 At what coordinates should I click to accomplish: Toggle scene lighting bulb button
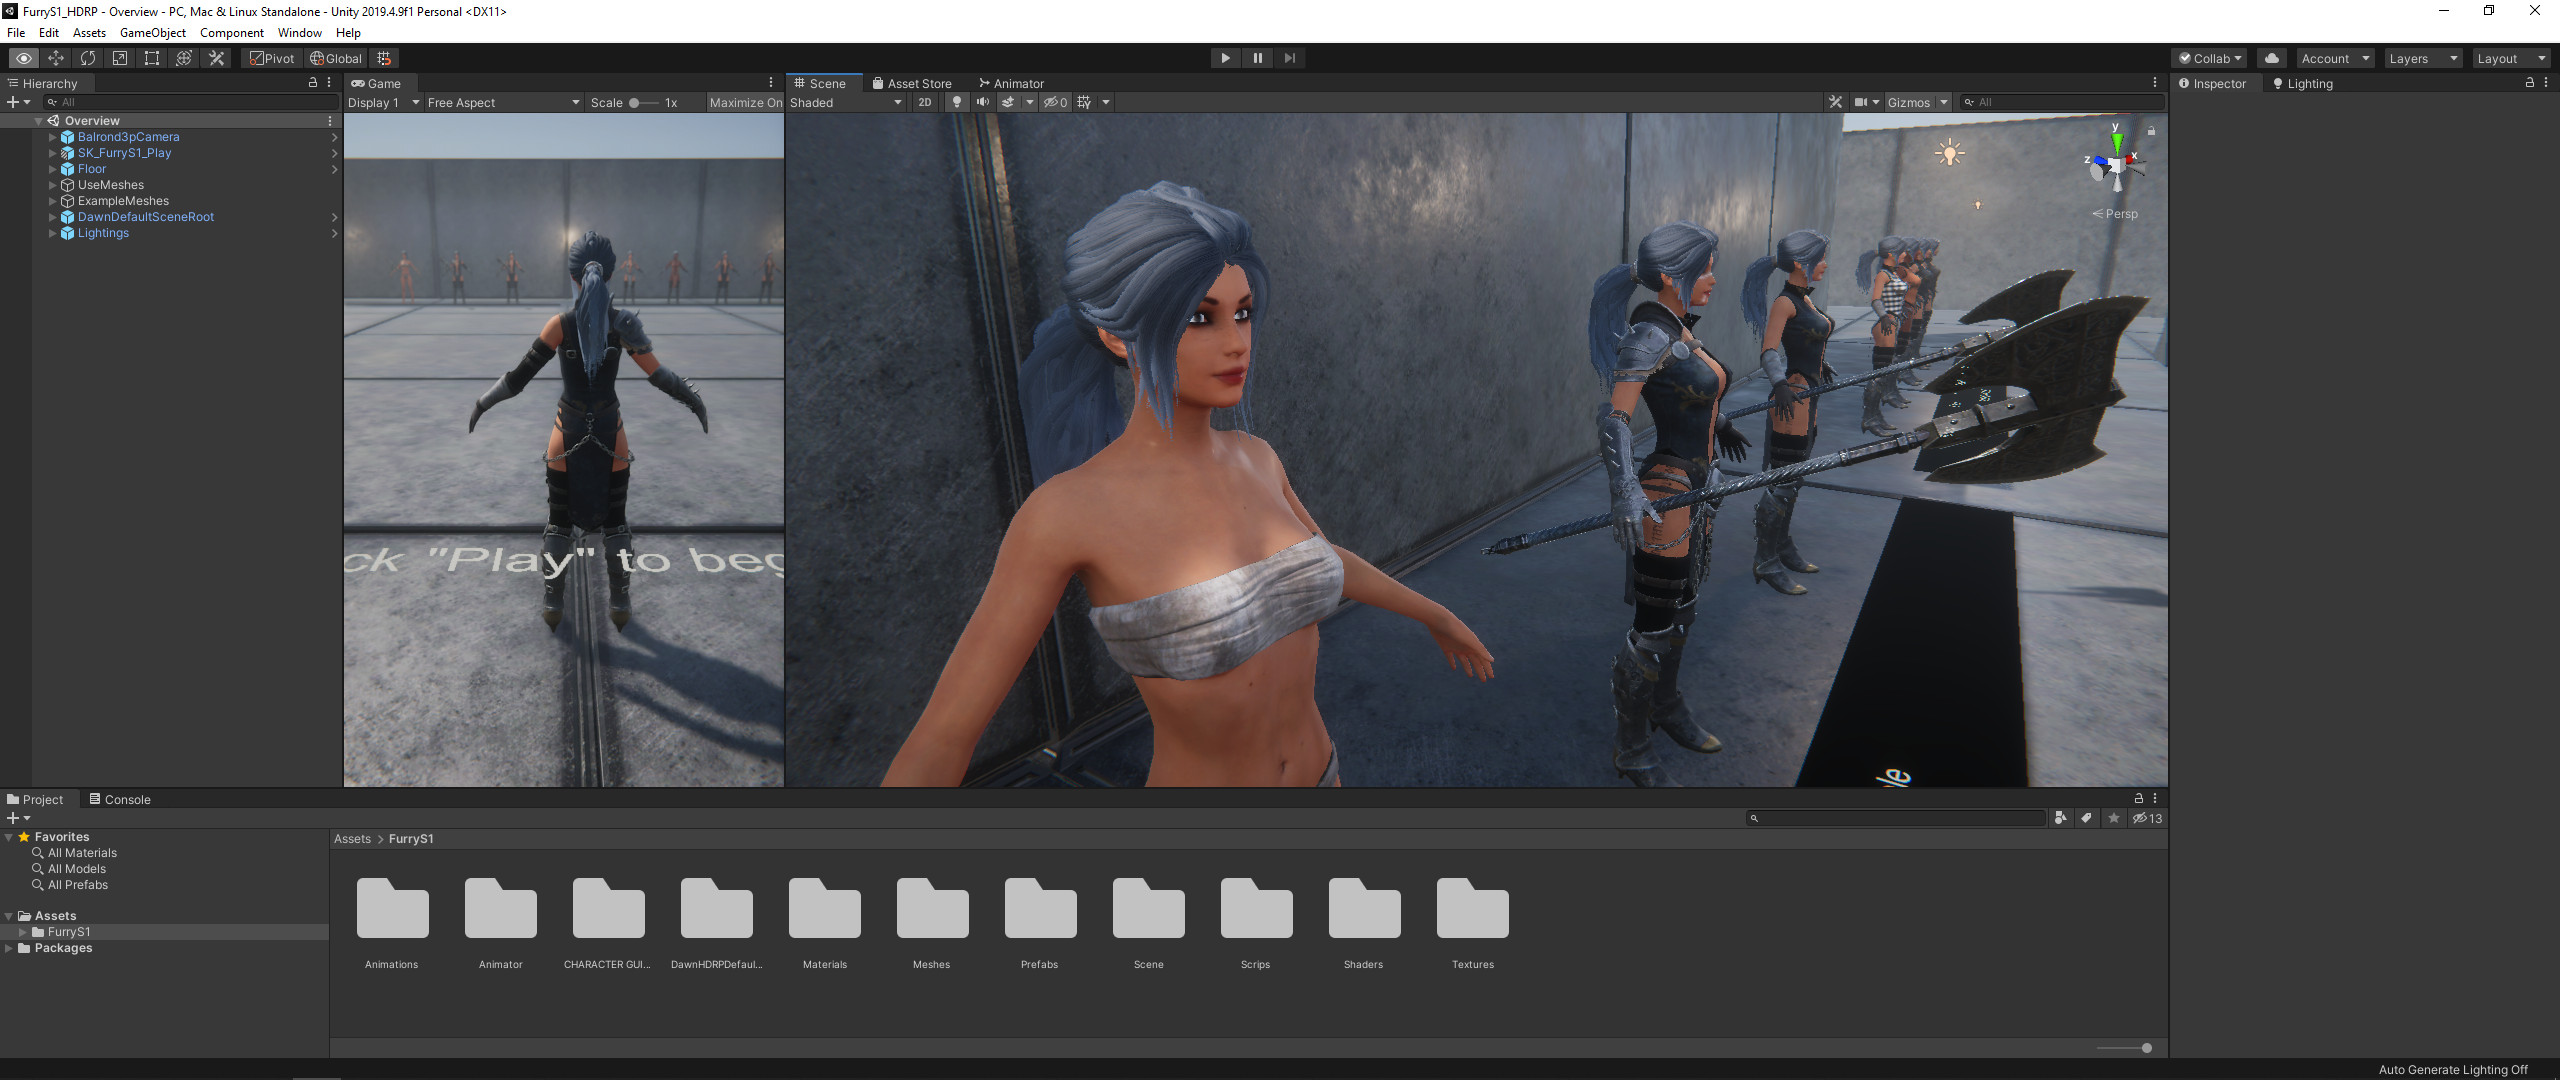coord(957,102)
